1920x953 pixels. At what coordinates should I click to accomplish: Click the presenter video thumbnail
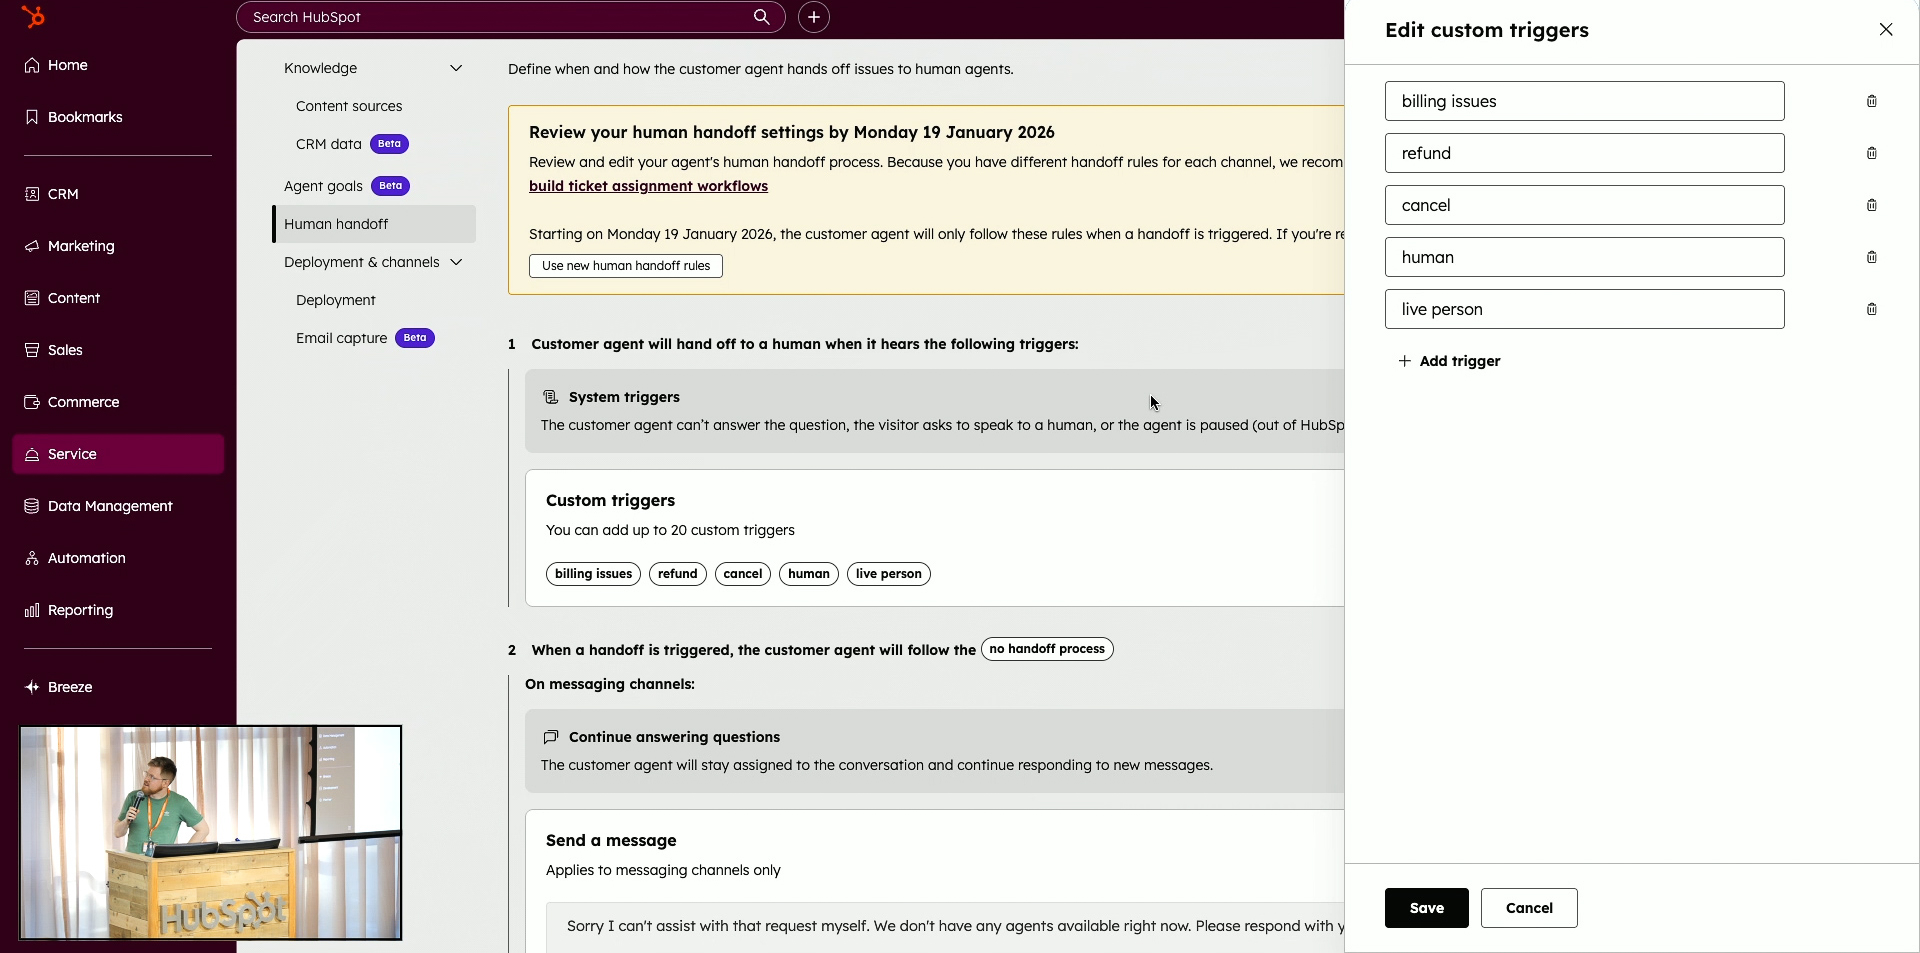(x=210, y=832)
